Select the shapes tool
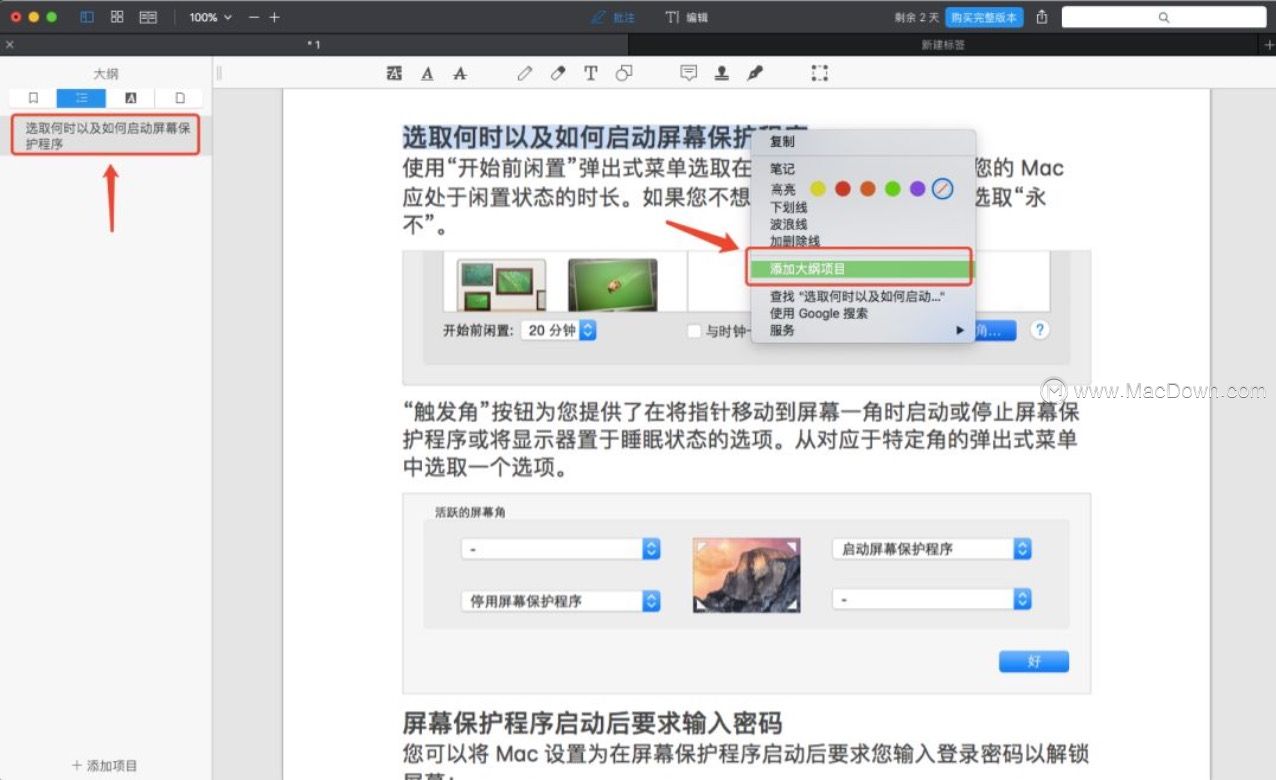1276x780 pixels. pos(624,73)
